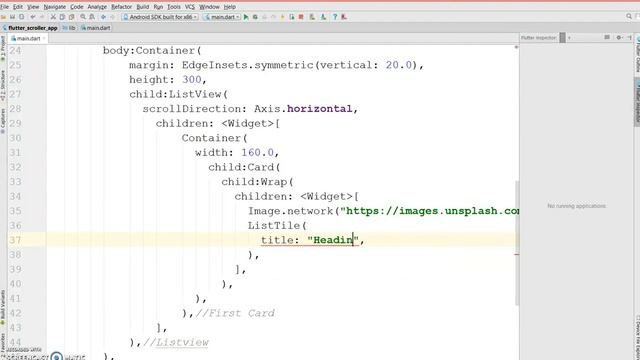This screenshot has width=640, height=360.
Task: Click Axis.horizontal on line 28
Action: point(303,109)
